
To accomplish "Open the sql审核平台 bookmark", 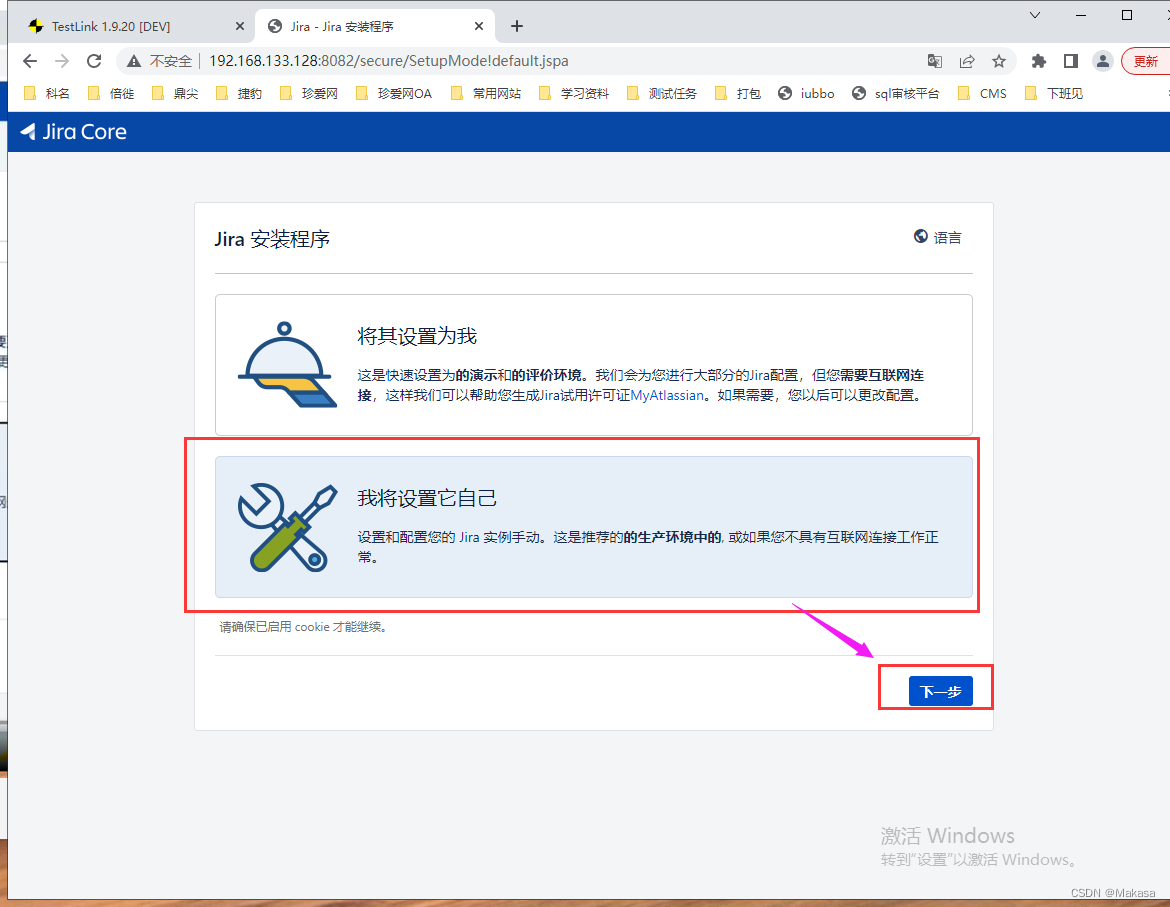I will pos(895,93).
